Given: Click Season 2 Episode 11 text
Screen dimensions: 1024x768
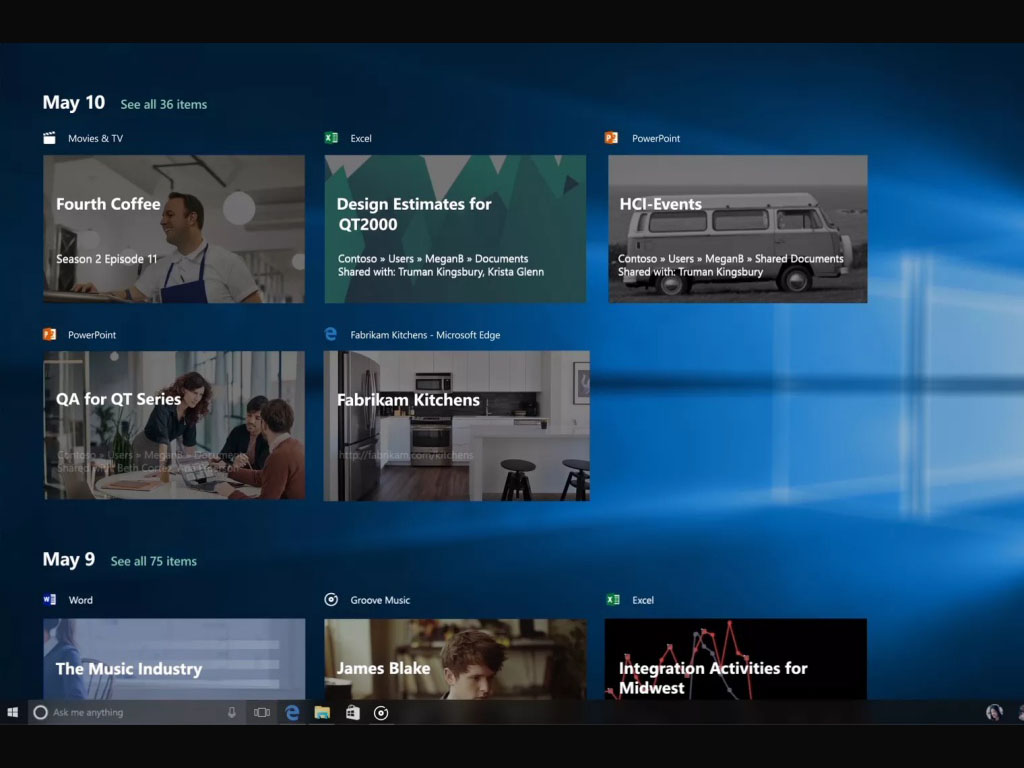Looking at the screenshot, I should click(106, 259).
